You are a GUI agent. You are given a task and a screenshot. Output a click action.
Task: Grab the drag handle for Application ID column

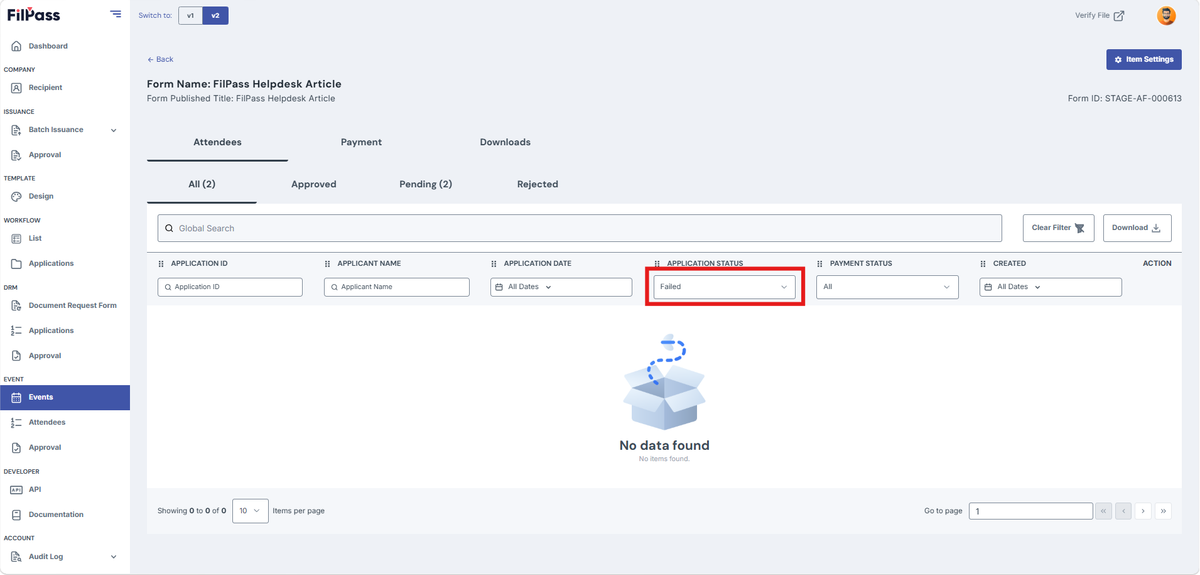point(161,264)
